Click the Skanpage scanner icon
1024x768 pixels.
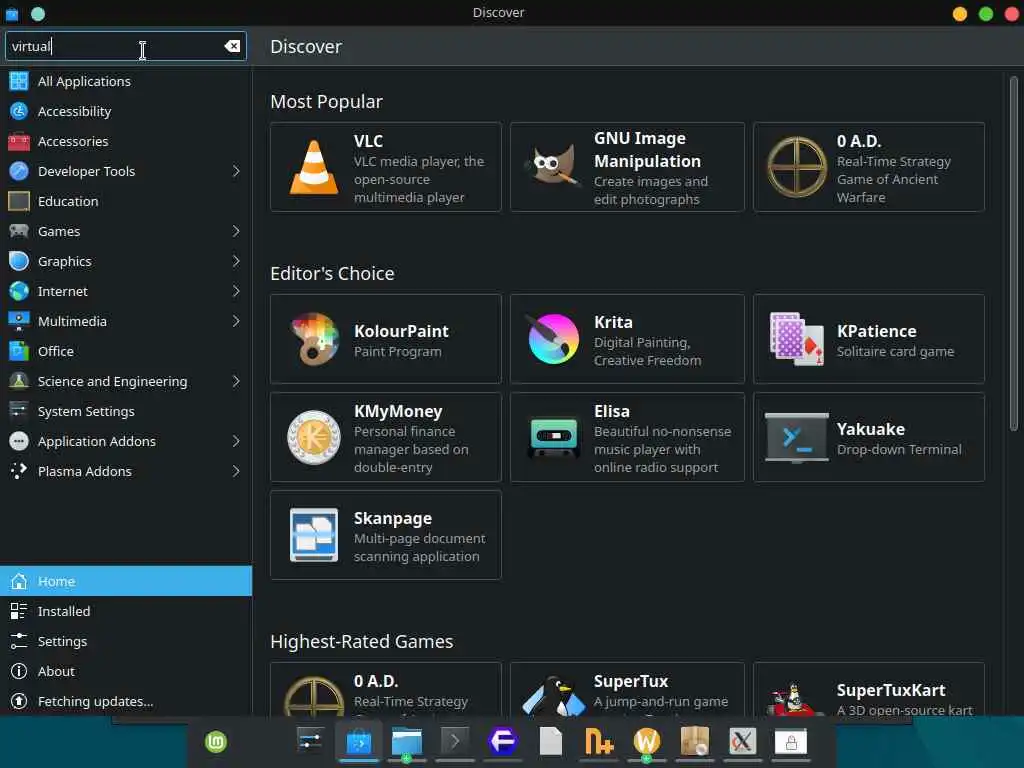coord(314,535)
